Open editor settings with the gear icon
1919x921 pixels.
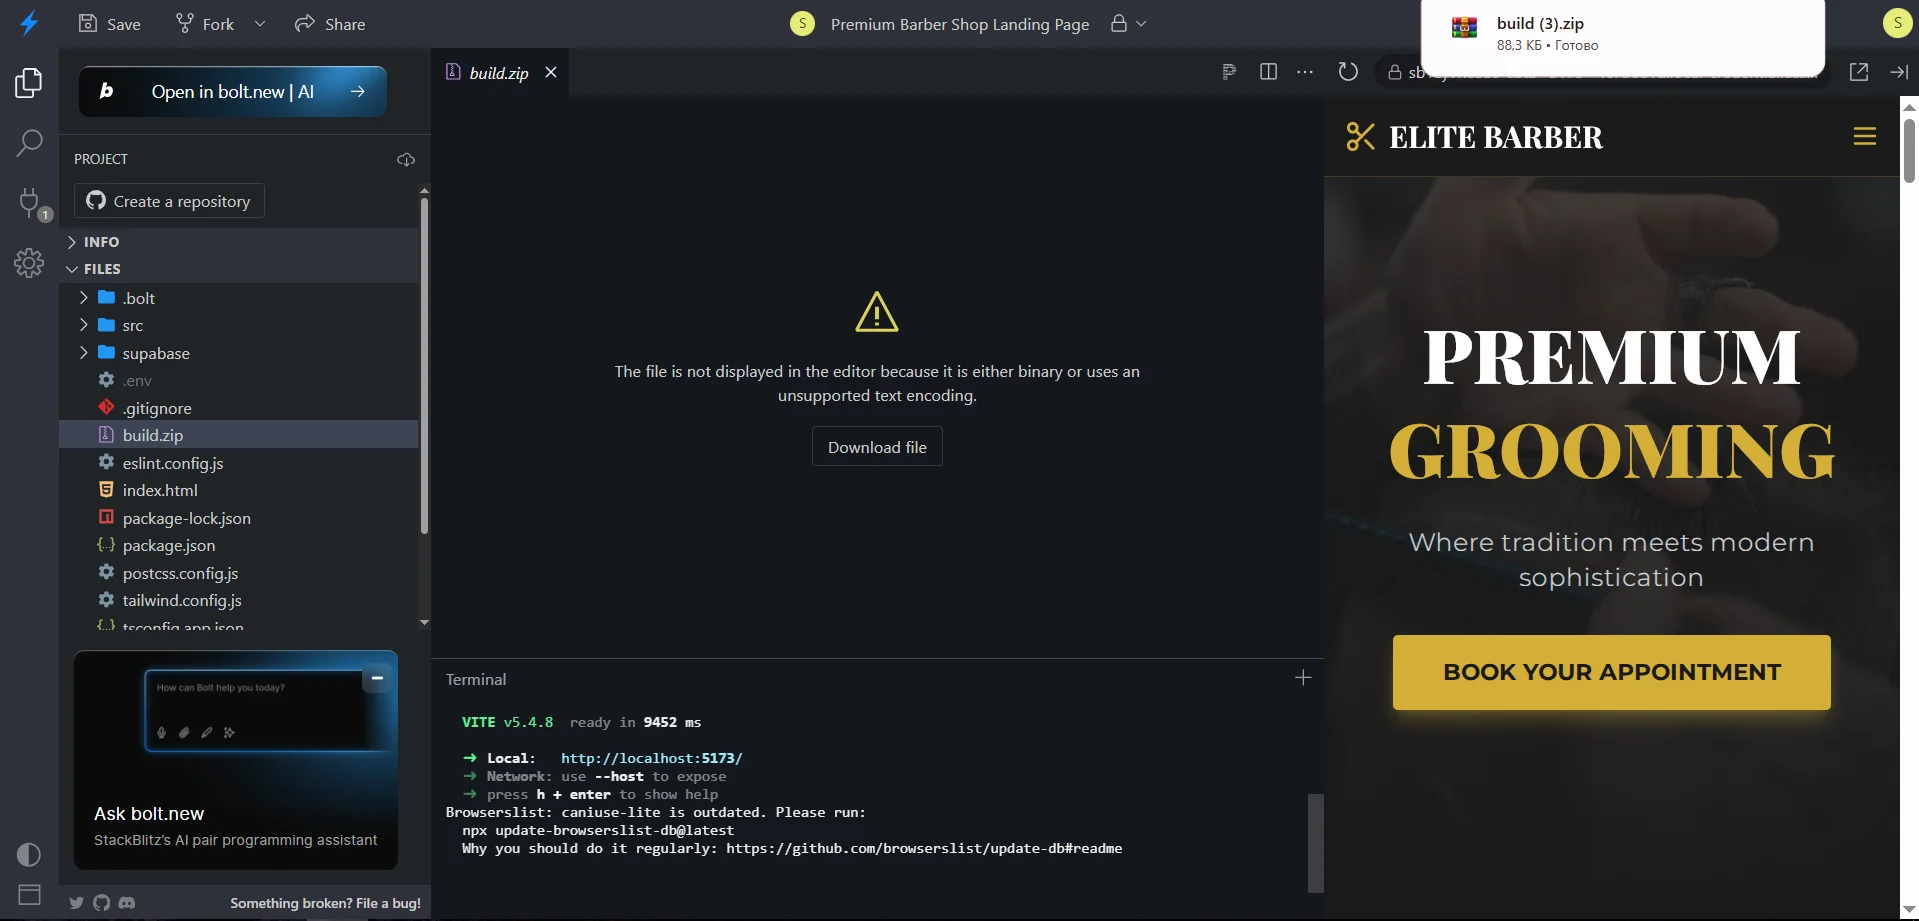(28, 263)
